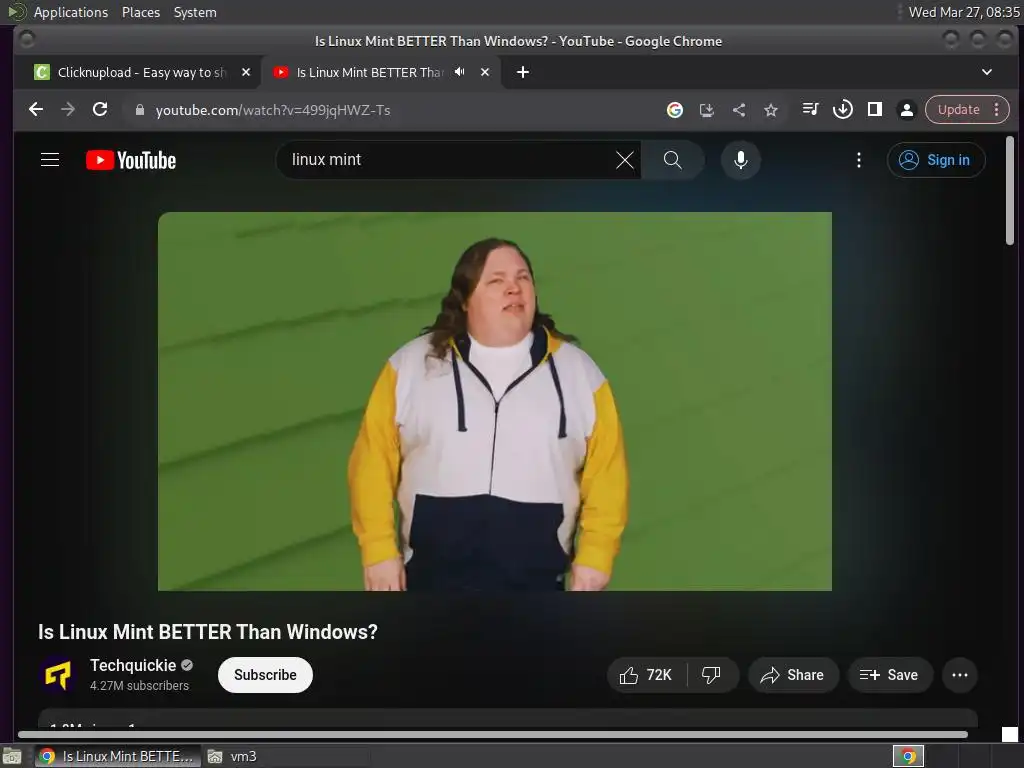
Task: Open the YouTube hamburger guide menu
Action: 50,160
